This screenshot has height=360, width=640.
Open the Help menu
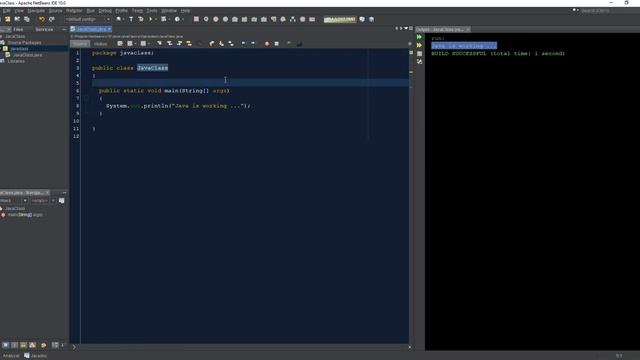(x=185, y=11)
